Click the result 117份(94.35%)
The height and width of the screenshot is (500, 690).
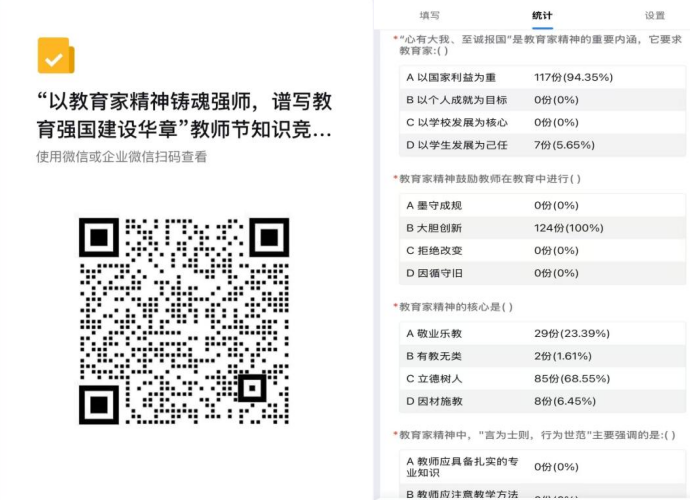(573, 77)
